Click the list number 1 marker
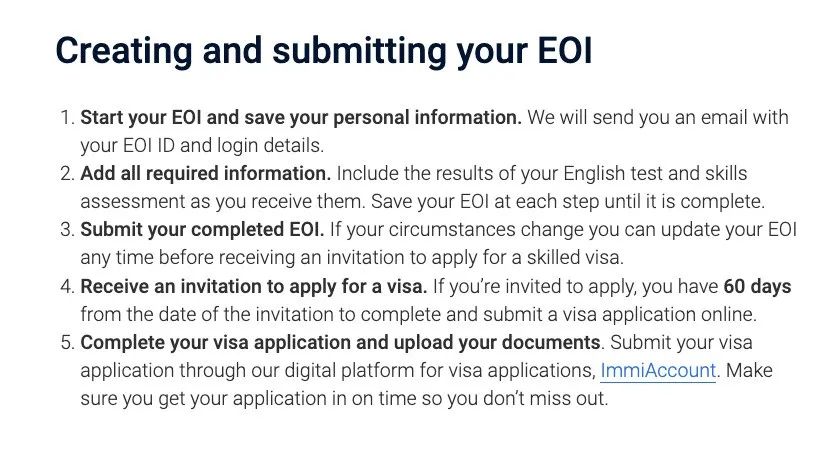 click(67, 117)
